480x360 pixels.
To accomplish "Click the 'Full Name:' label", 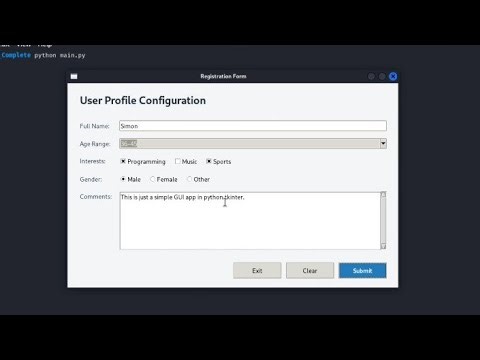I will point(95,126).
